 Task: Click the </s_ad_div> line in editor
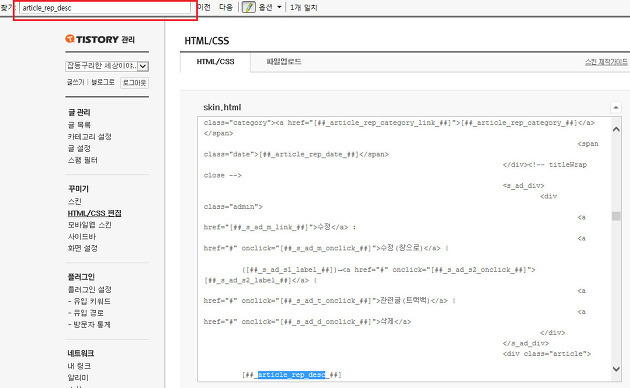[526, 343]
